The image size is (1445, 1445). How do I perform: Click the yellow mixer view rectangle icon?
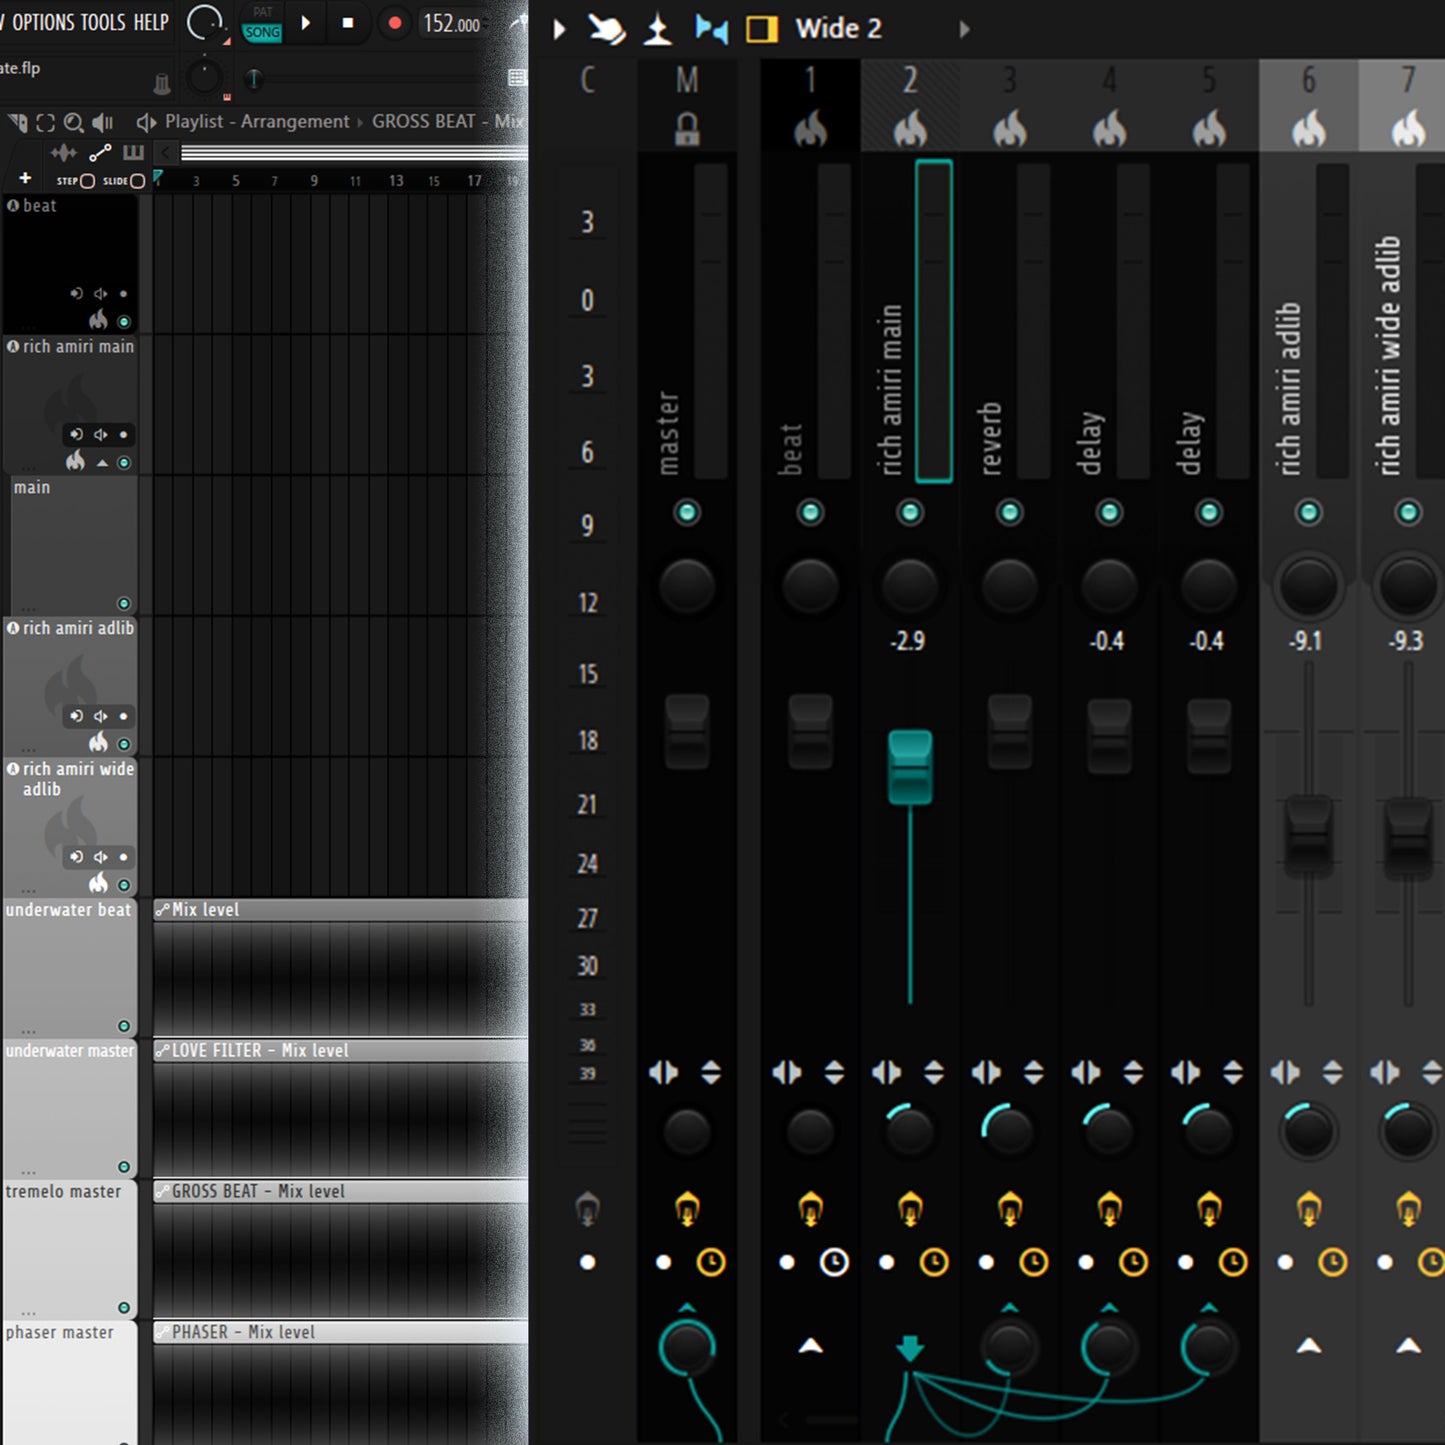point(762,29)
